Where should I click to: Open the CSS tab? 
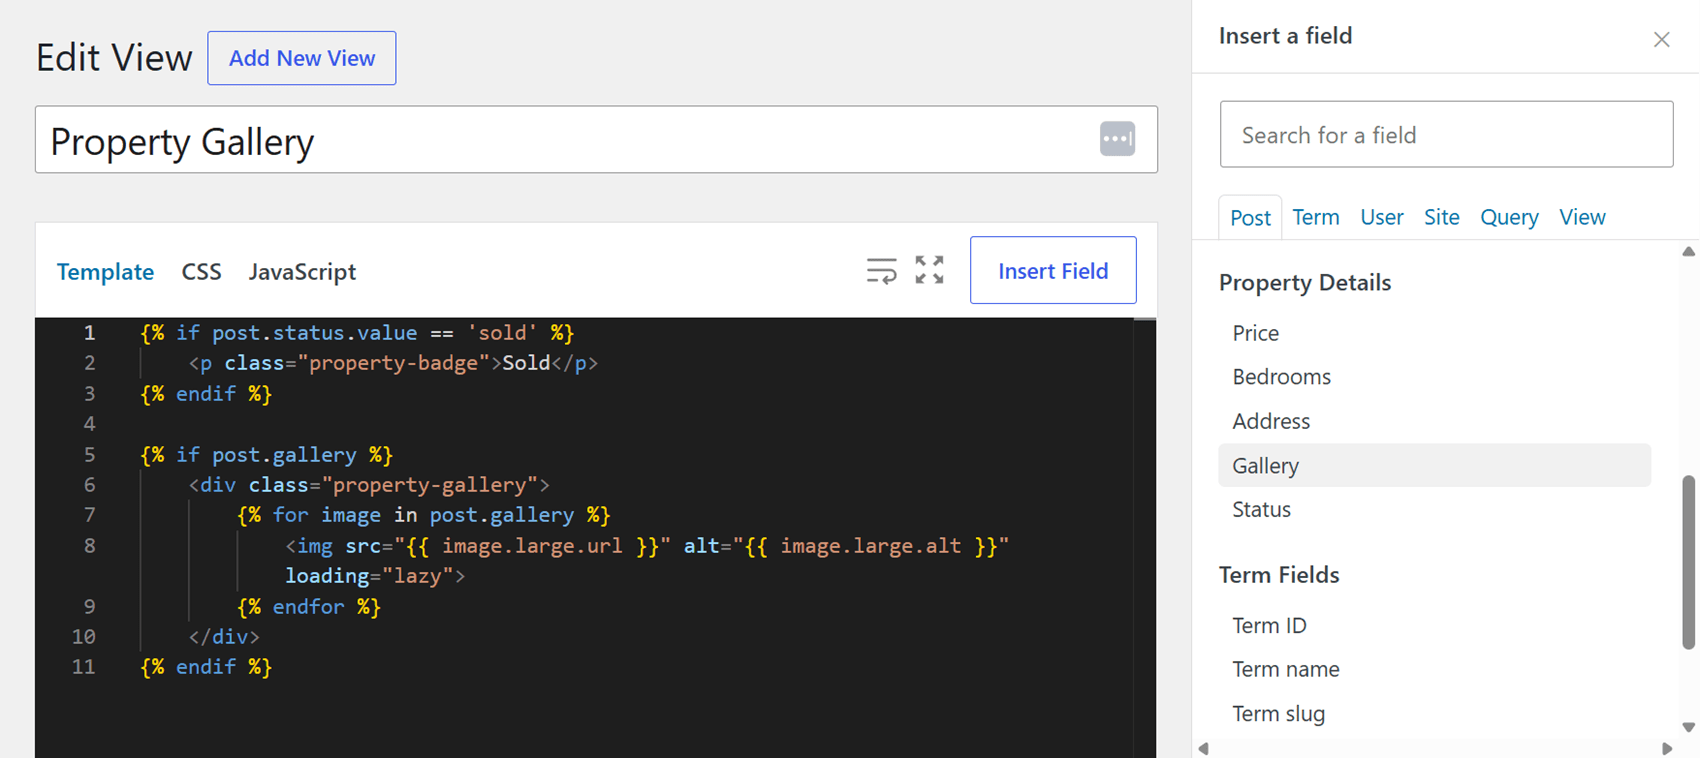click(x=201, y=272)
